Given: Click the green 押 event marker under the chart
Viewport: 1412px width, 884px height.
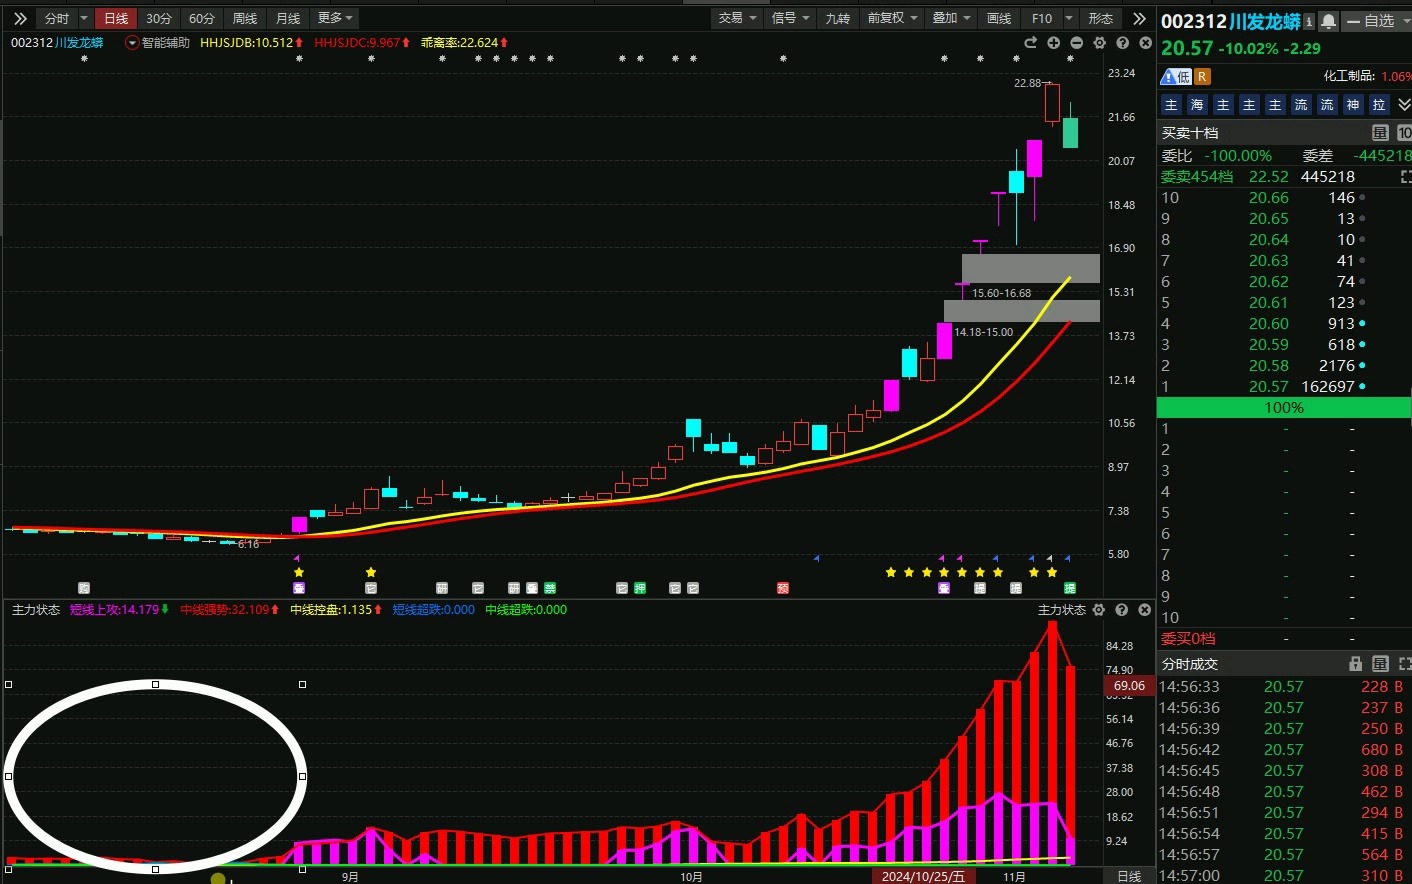Looking at the screenshot, I should click(x=640, y=588).
